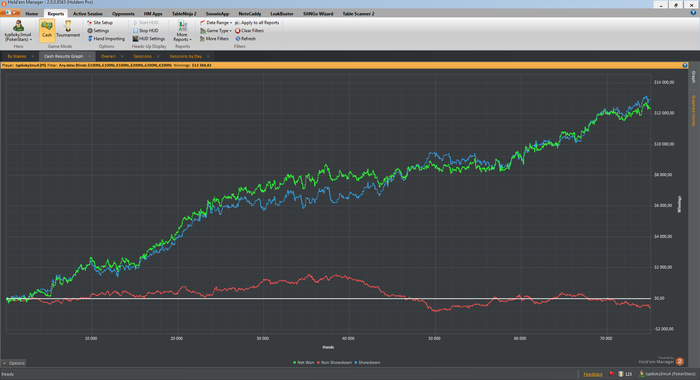The width and height of the screenshot is (700, 380).
Task: Open the Graphed Hands side panel
Action: click(694, 110)
